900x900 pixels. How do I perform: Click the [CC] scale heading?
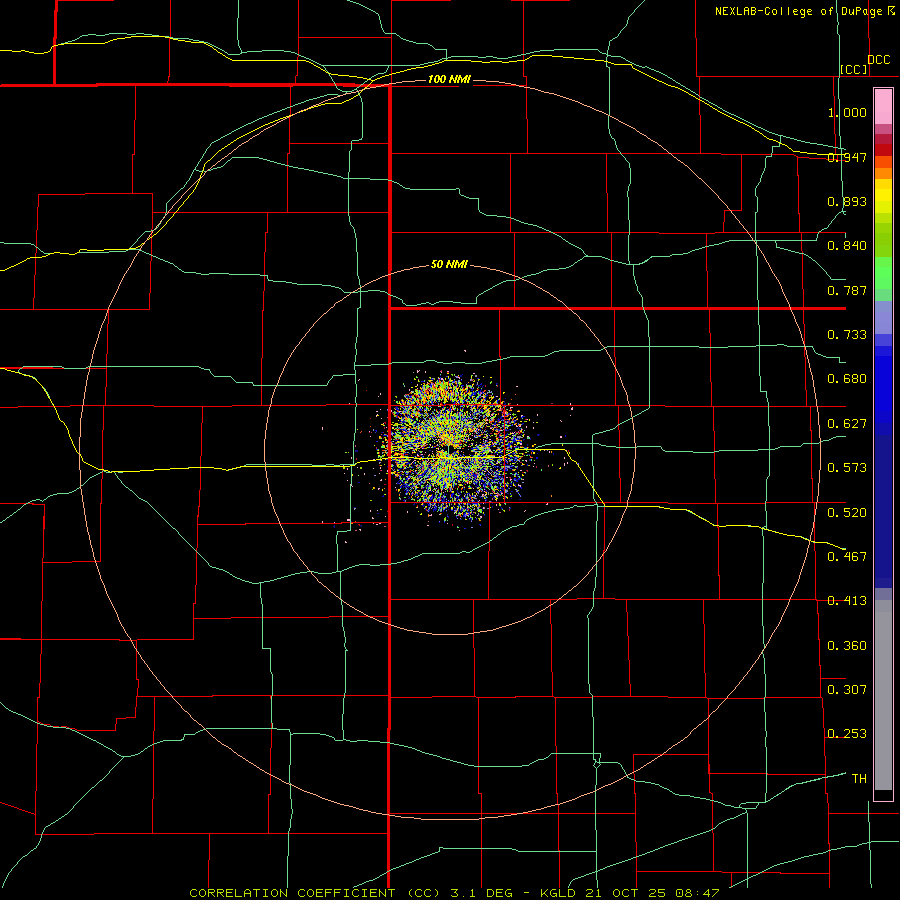point(854,69)
